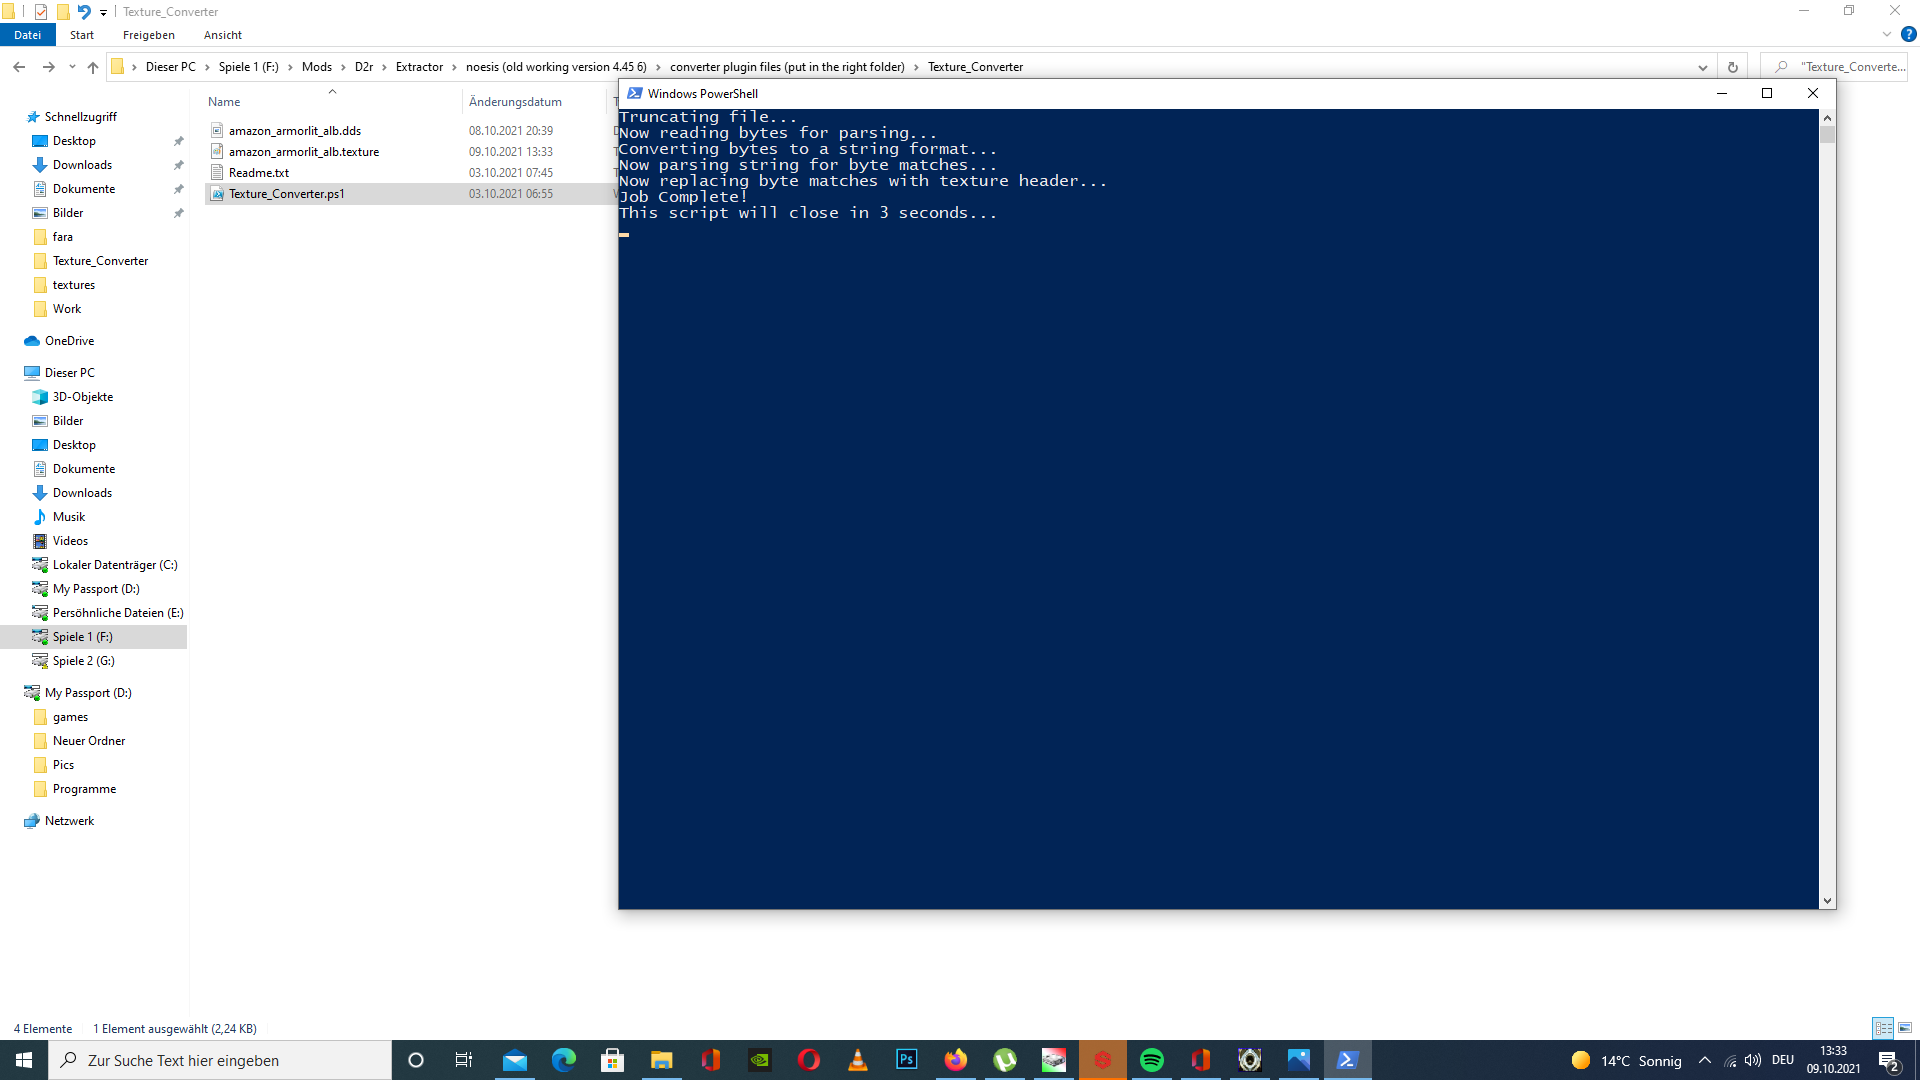Open the Ansicht ribbon tab
Viewport: 1920px width, 1080px height.
click(222, 35)
